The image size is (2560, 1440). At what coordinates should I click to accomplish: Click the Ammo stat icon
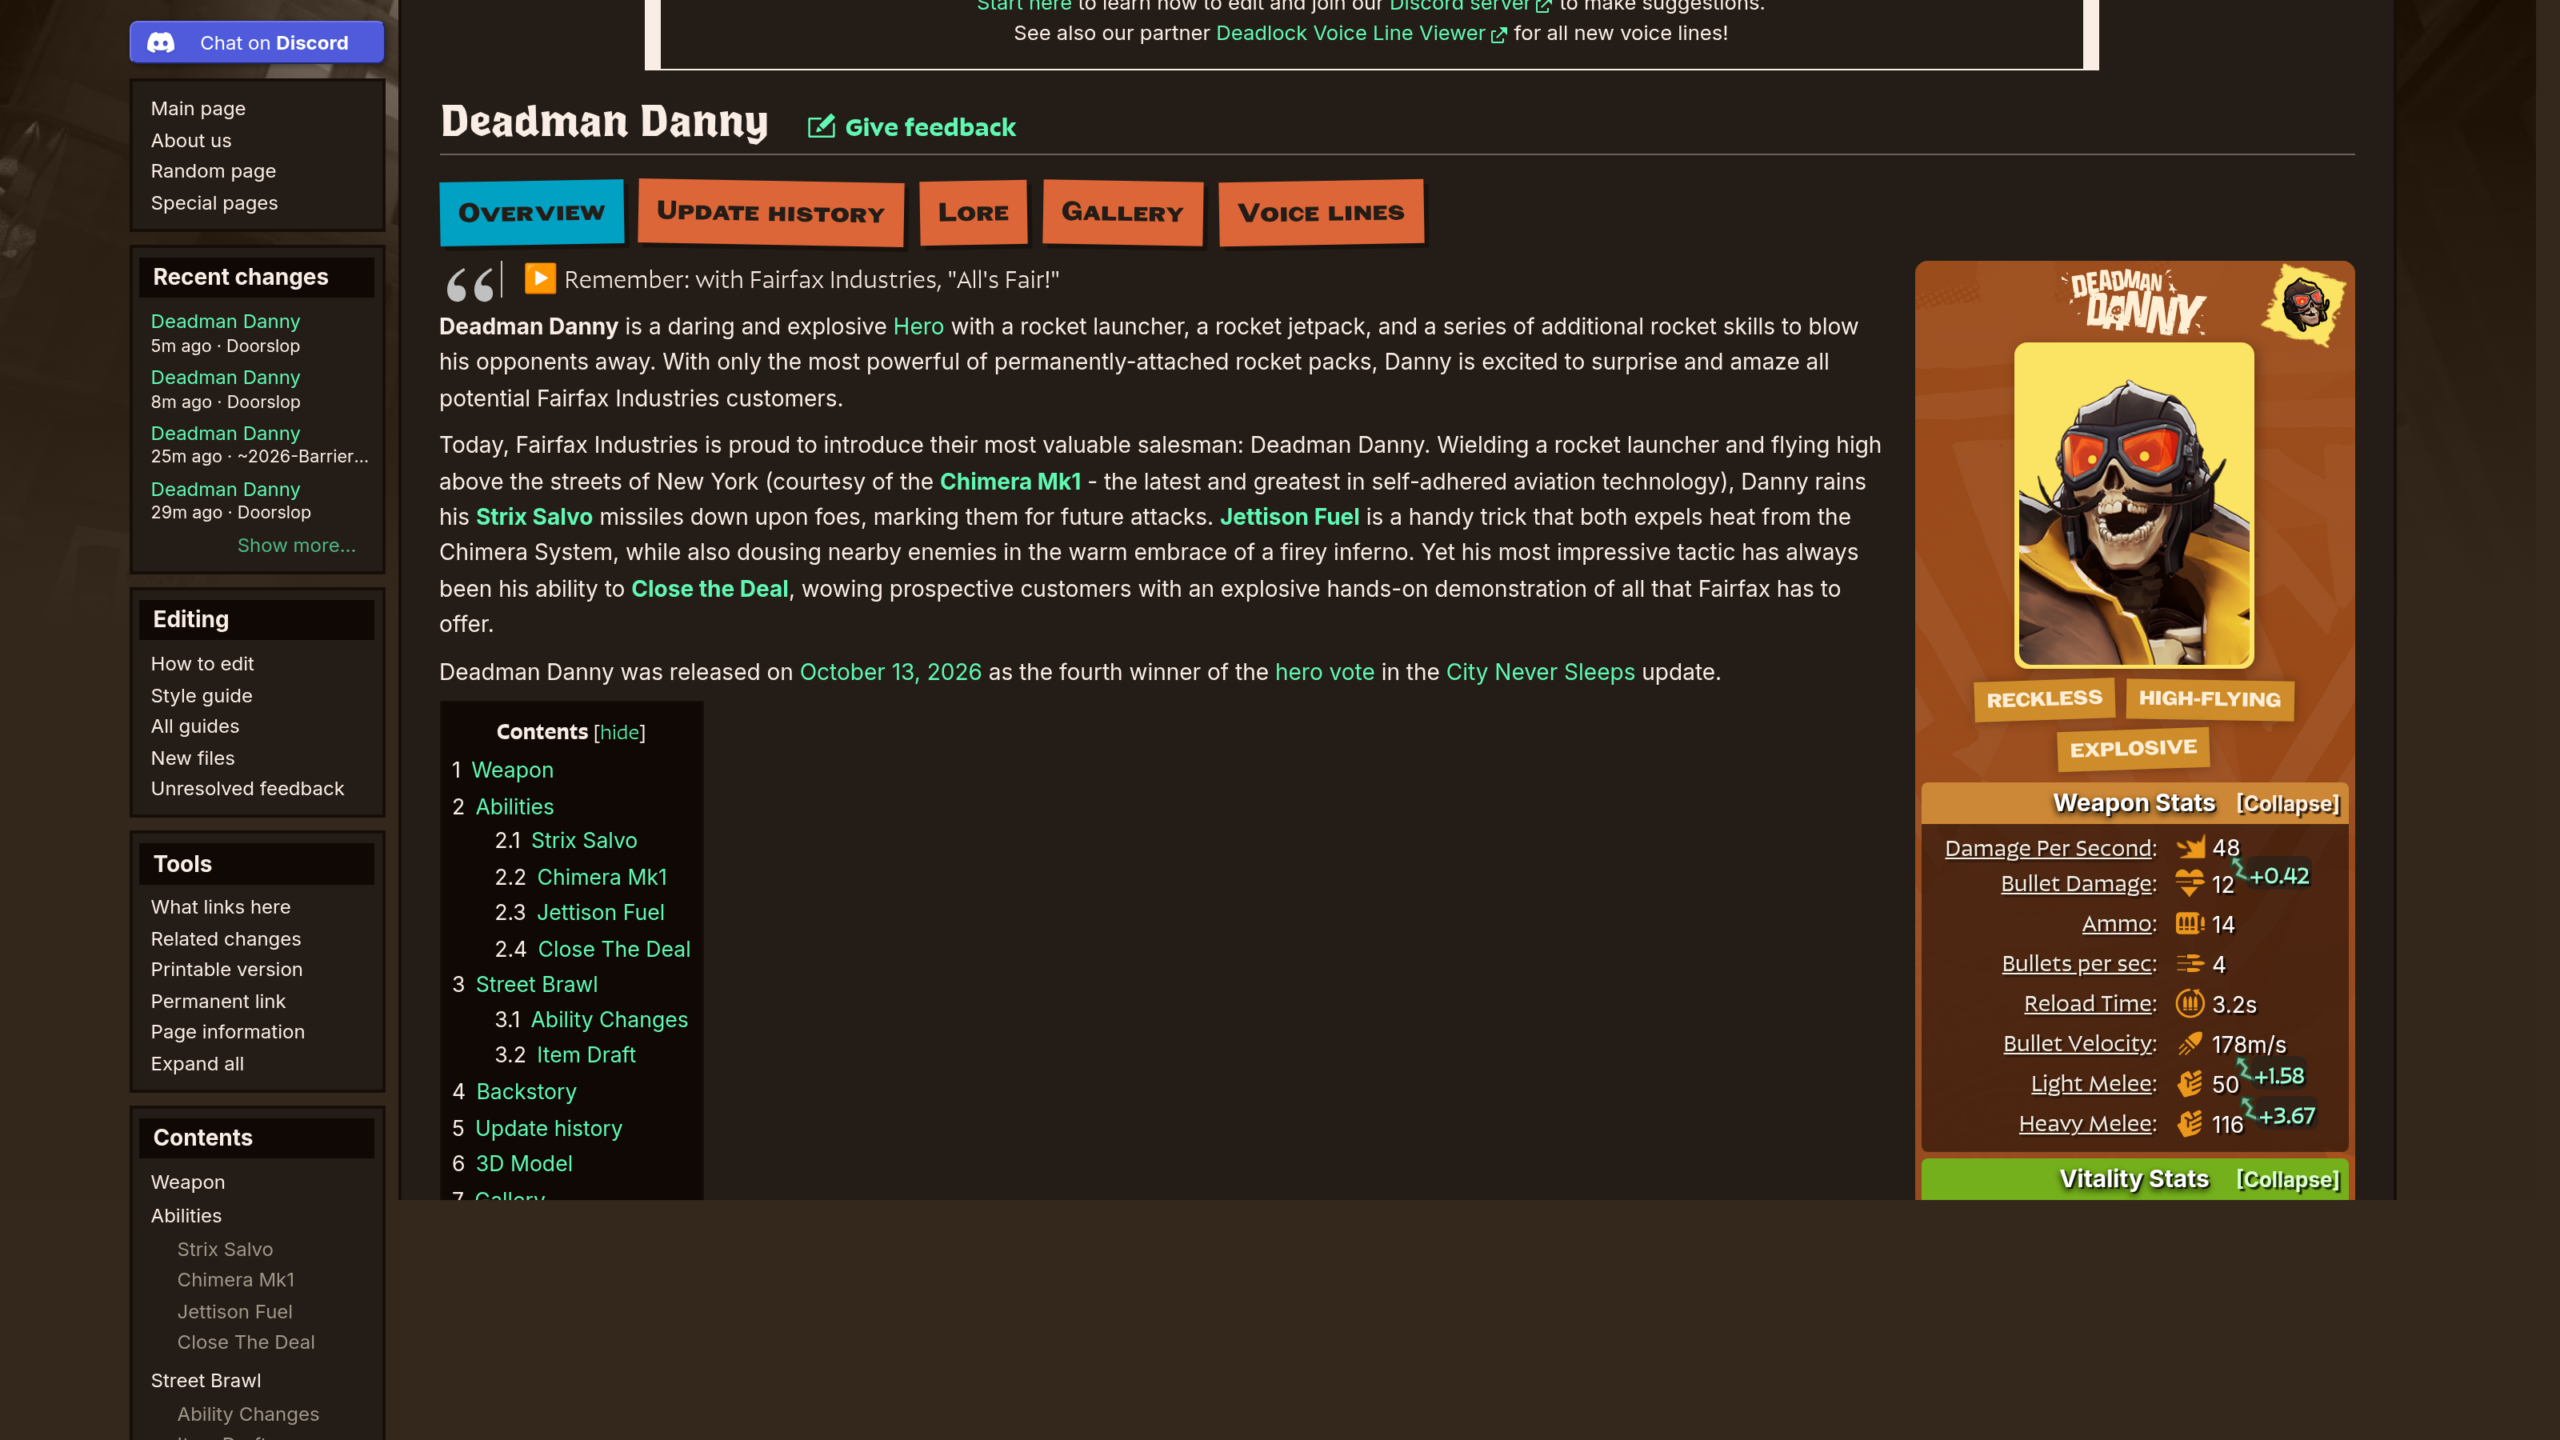coord(2190,924)
